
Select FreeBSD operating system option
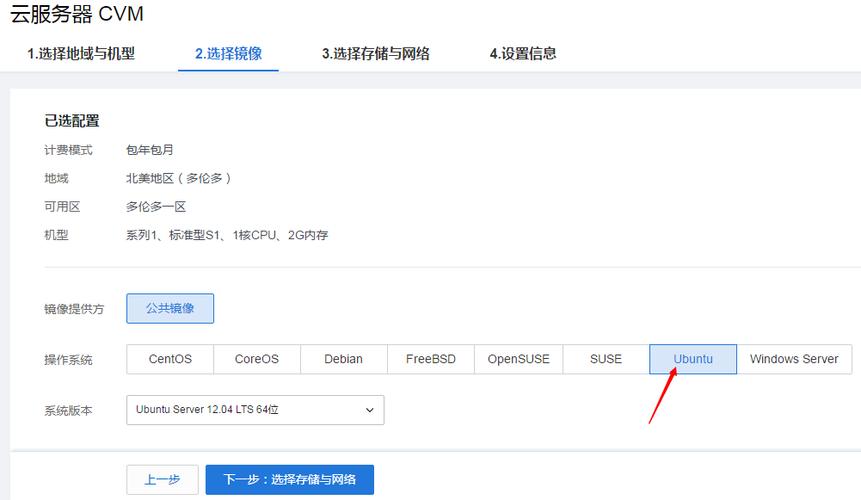(431, 359)
